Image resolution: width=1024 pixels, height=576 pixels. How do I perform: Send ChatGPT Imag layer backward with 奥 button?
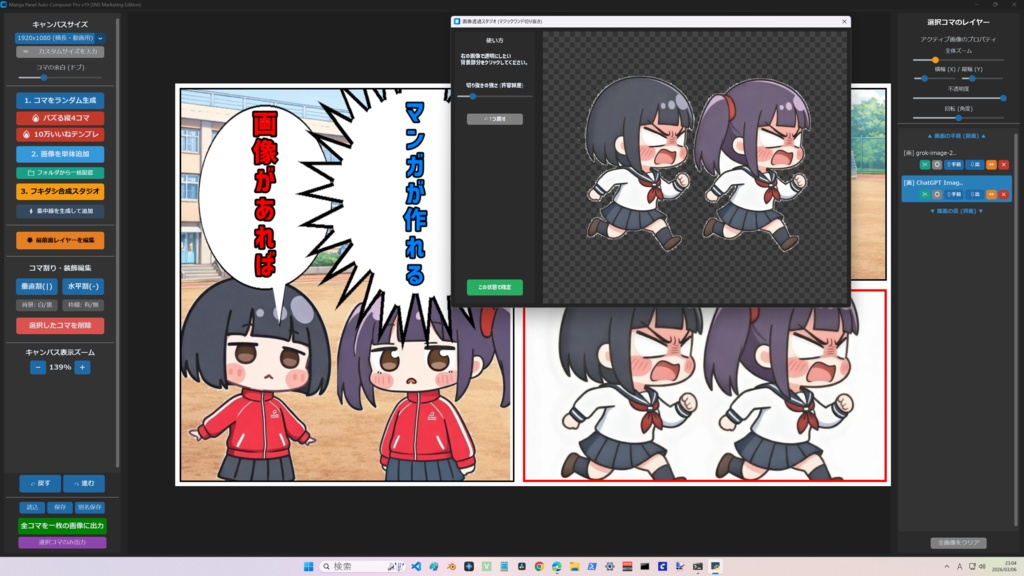point(975,195)
